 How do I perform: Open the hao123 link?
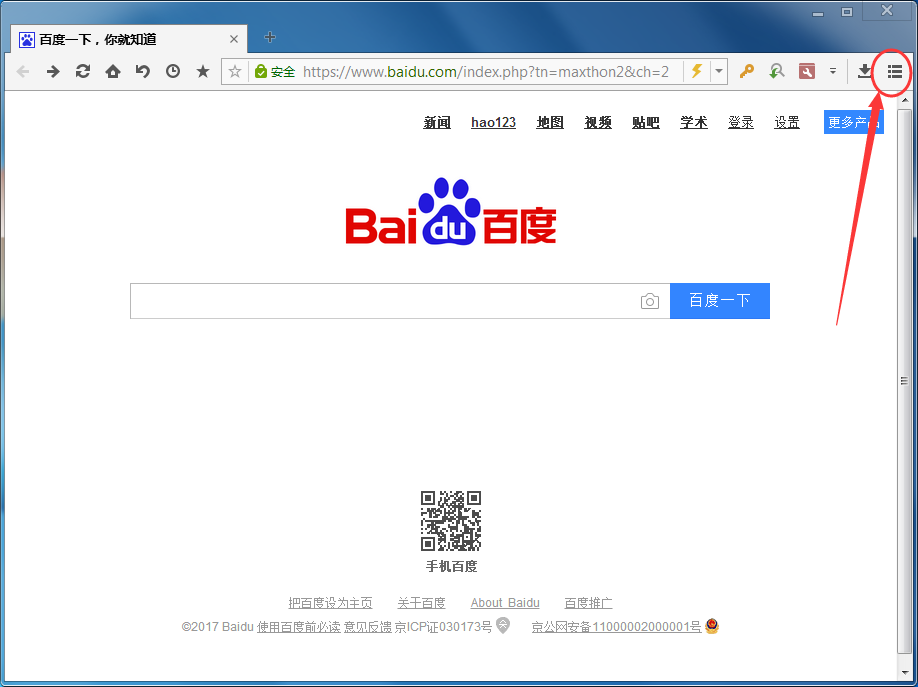493,122
